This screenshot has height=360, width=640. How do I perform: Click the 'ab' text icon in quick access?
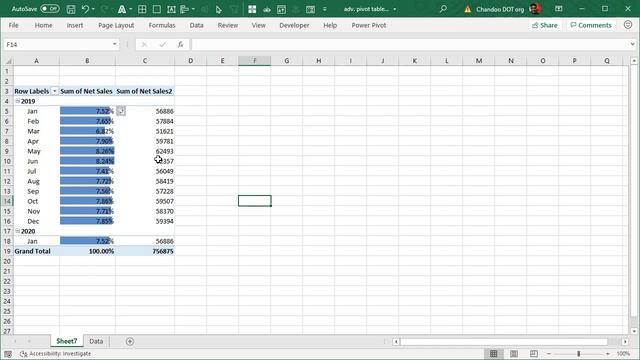267,9
